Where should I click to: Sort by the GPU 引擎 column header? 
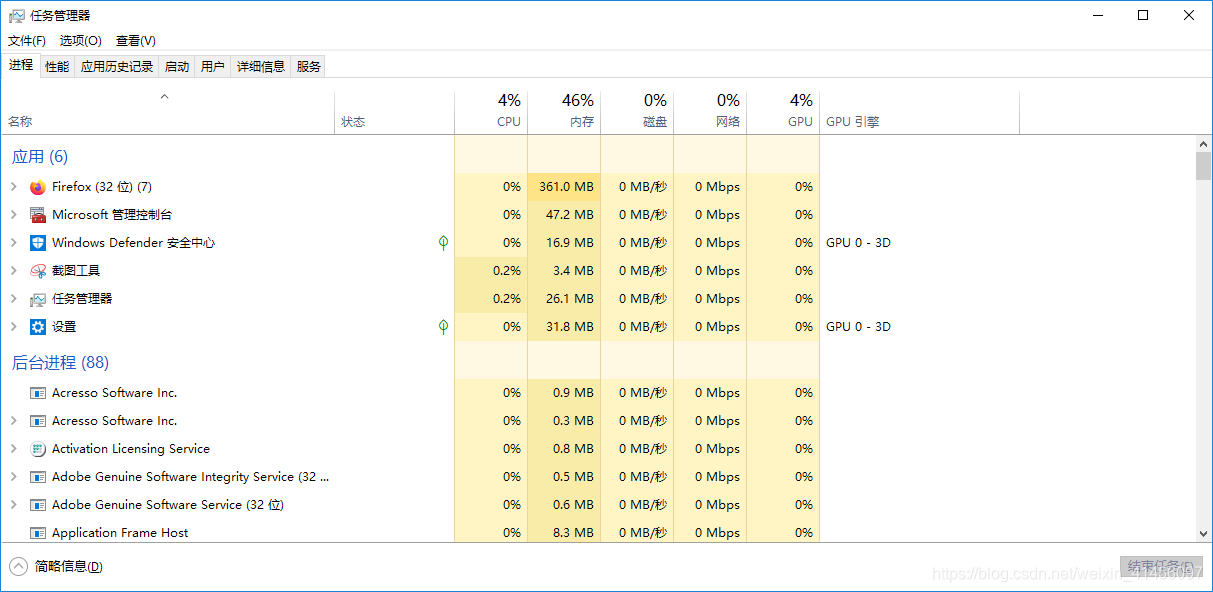tap(920, 112)
